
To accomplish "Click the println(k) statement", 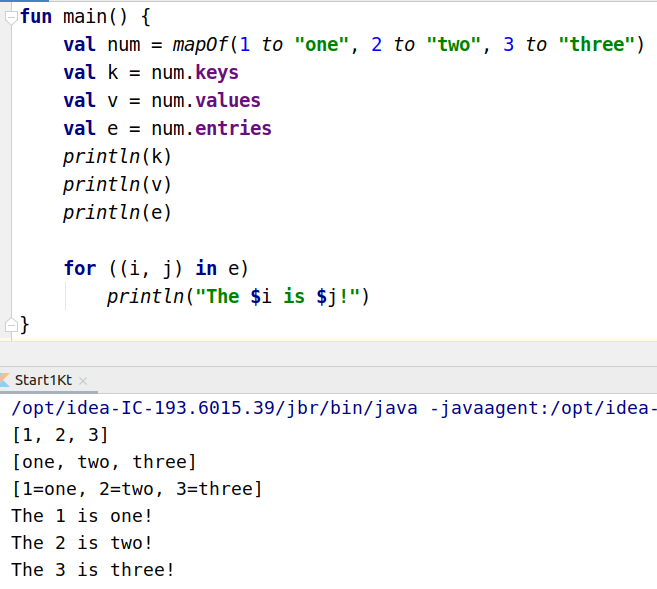I will (x=117, y=157).
